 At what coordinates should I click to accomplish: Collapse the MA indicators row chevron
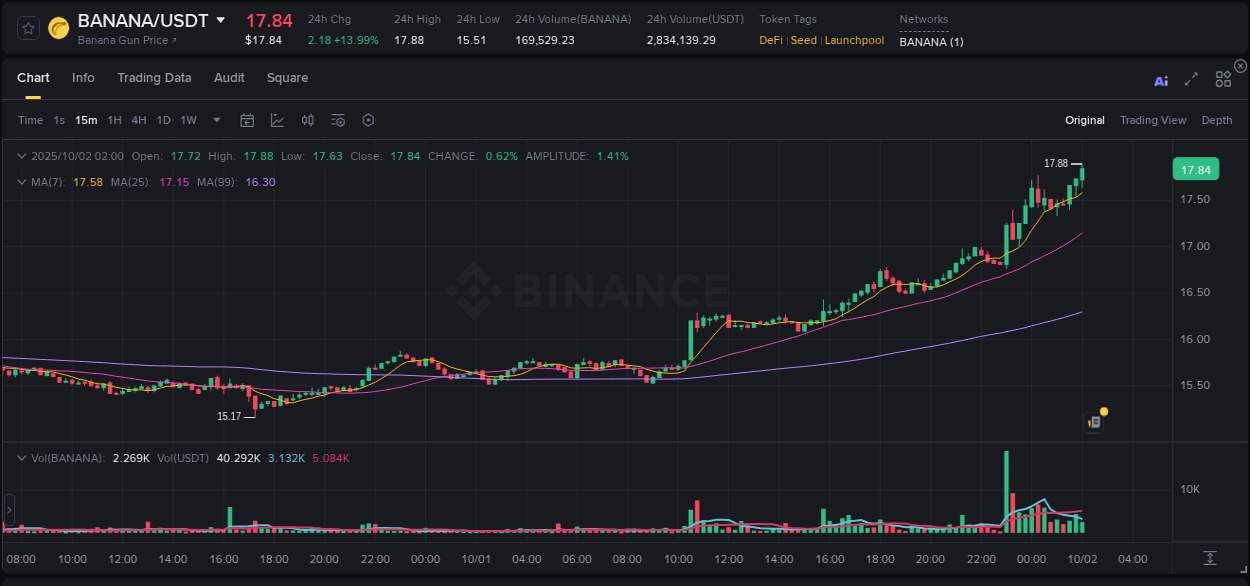(x=22, y=182)
